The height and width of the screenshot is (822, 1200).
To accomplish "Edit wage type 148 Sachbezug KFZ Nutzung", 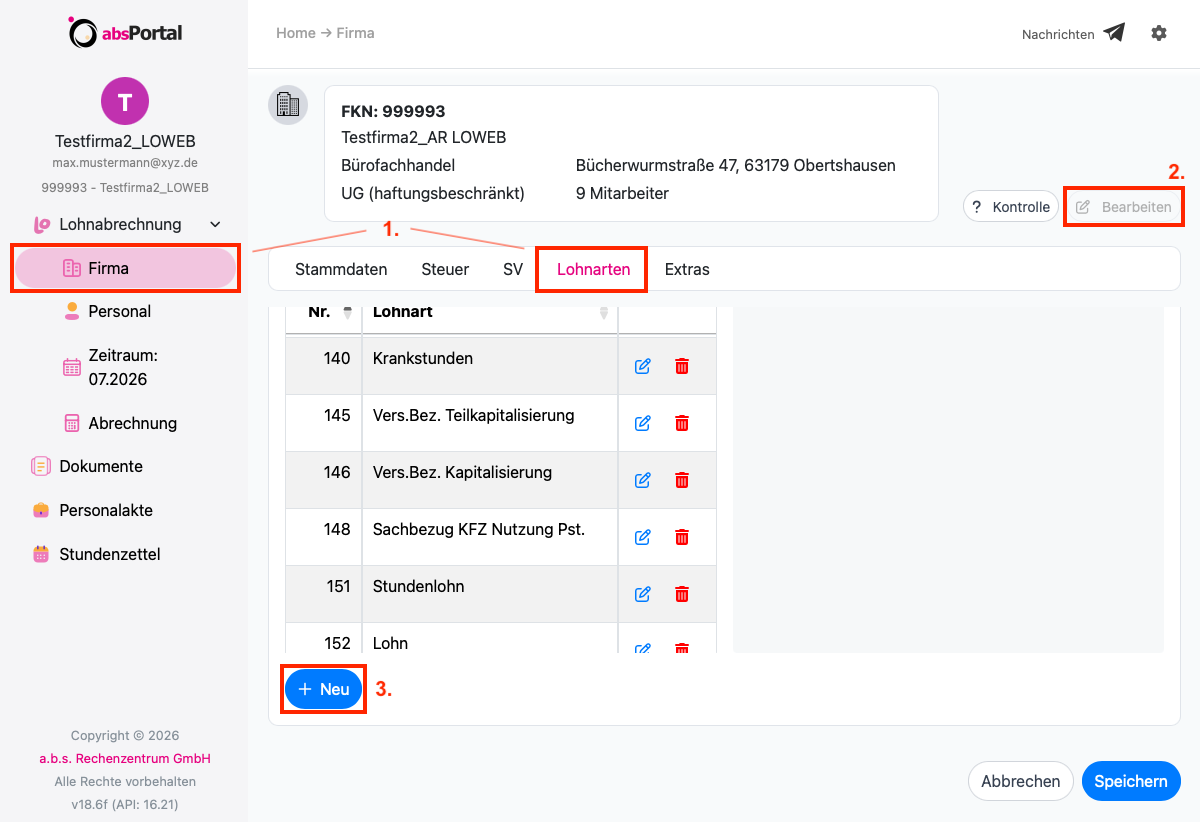I will (x=643, y=537).
